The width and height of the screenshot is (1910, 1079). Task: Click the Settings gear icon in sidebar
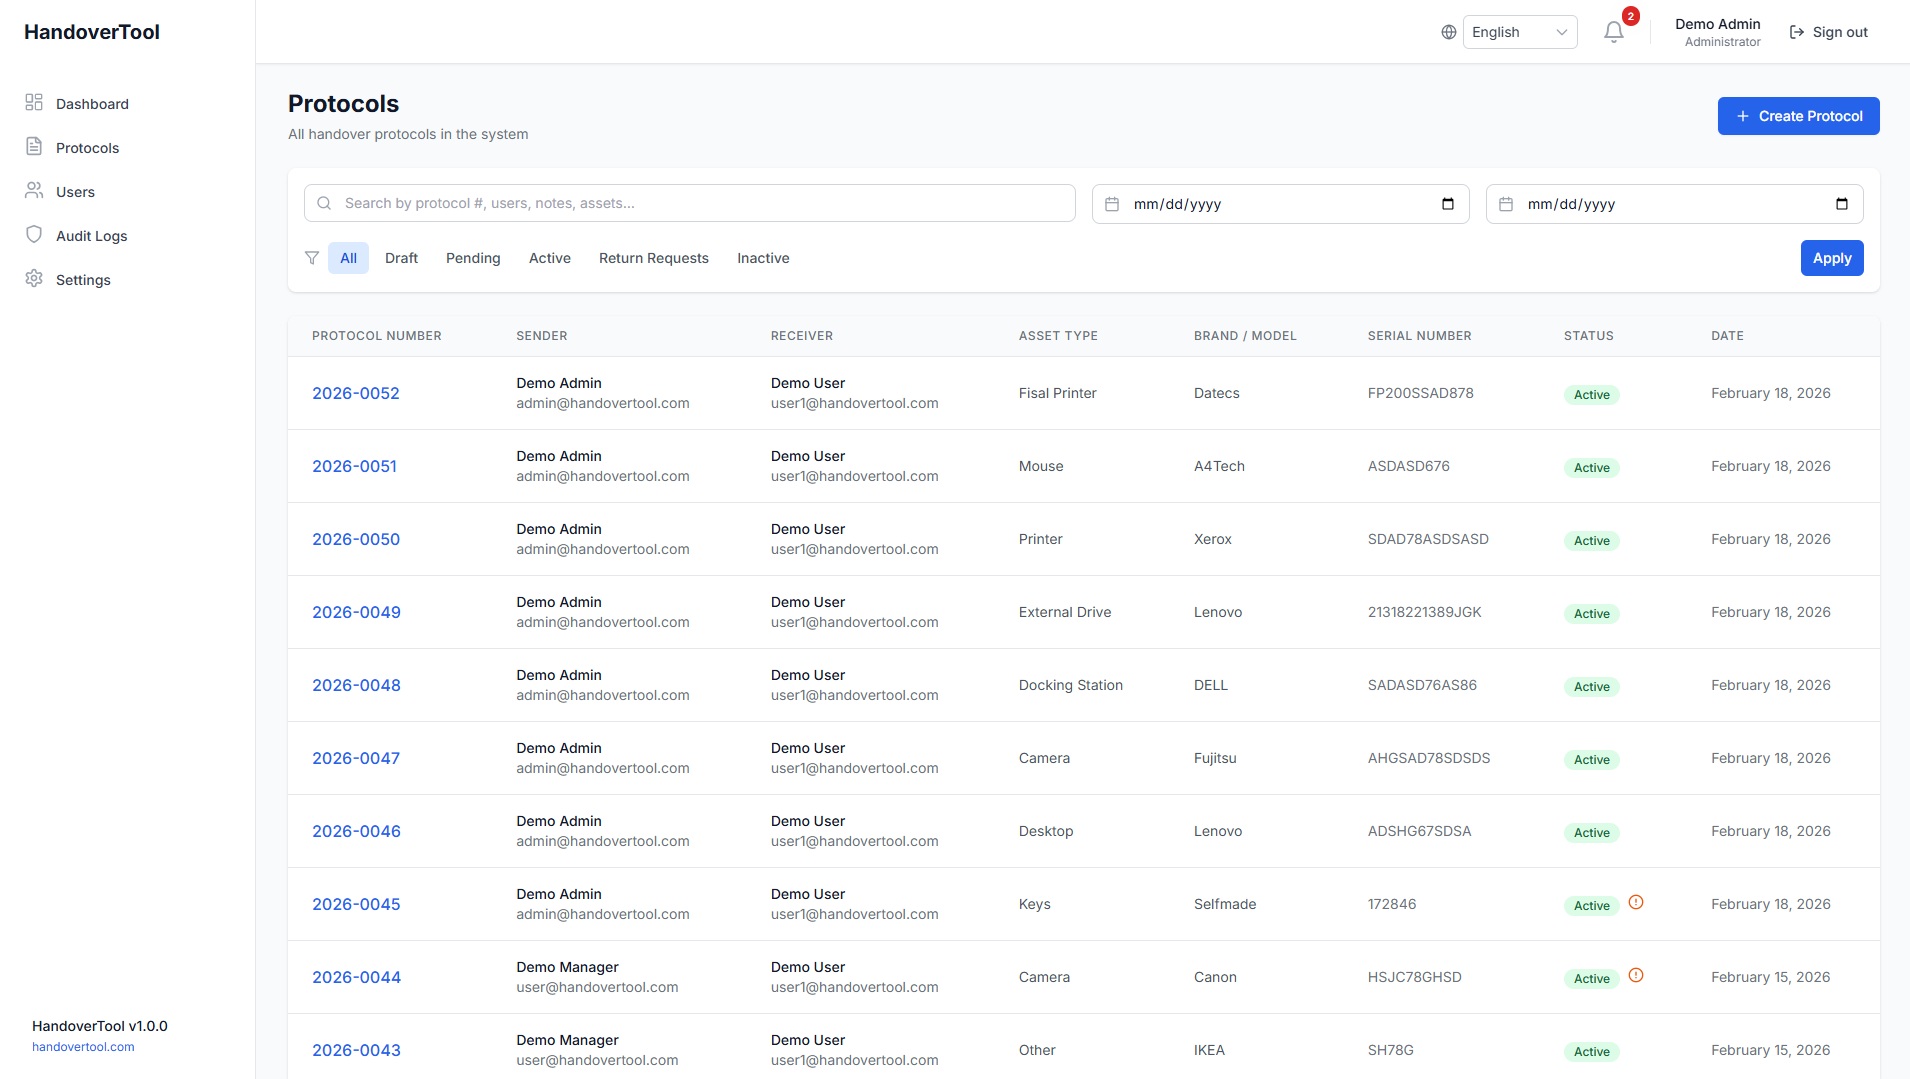click(x=34, y=278)
